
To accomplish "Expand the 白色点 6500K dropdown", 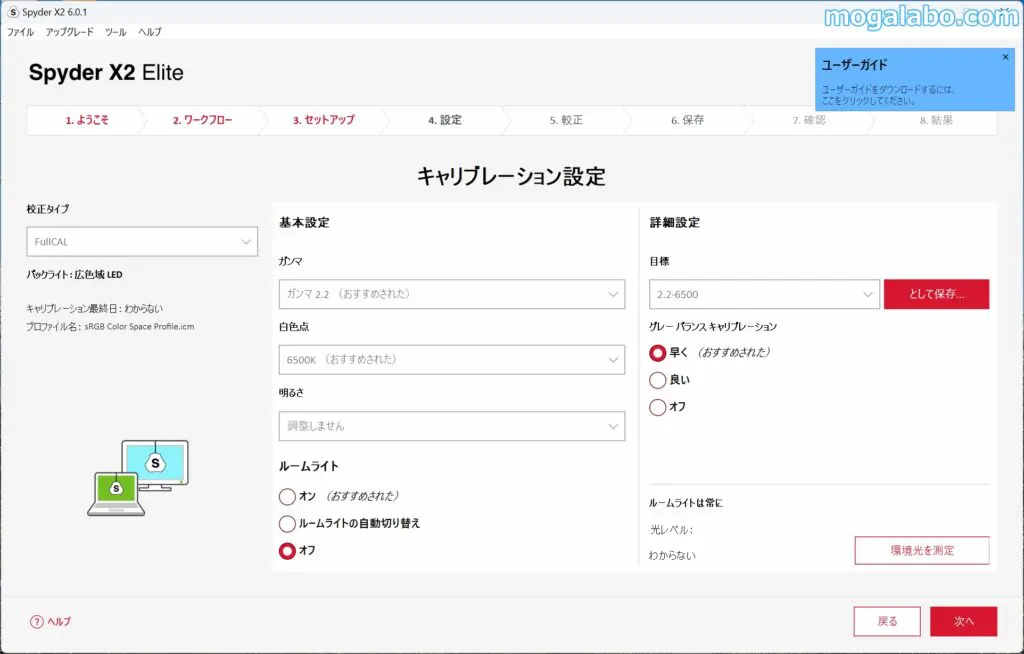I will [451, 359].
